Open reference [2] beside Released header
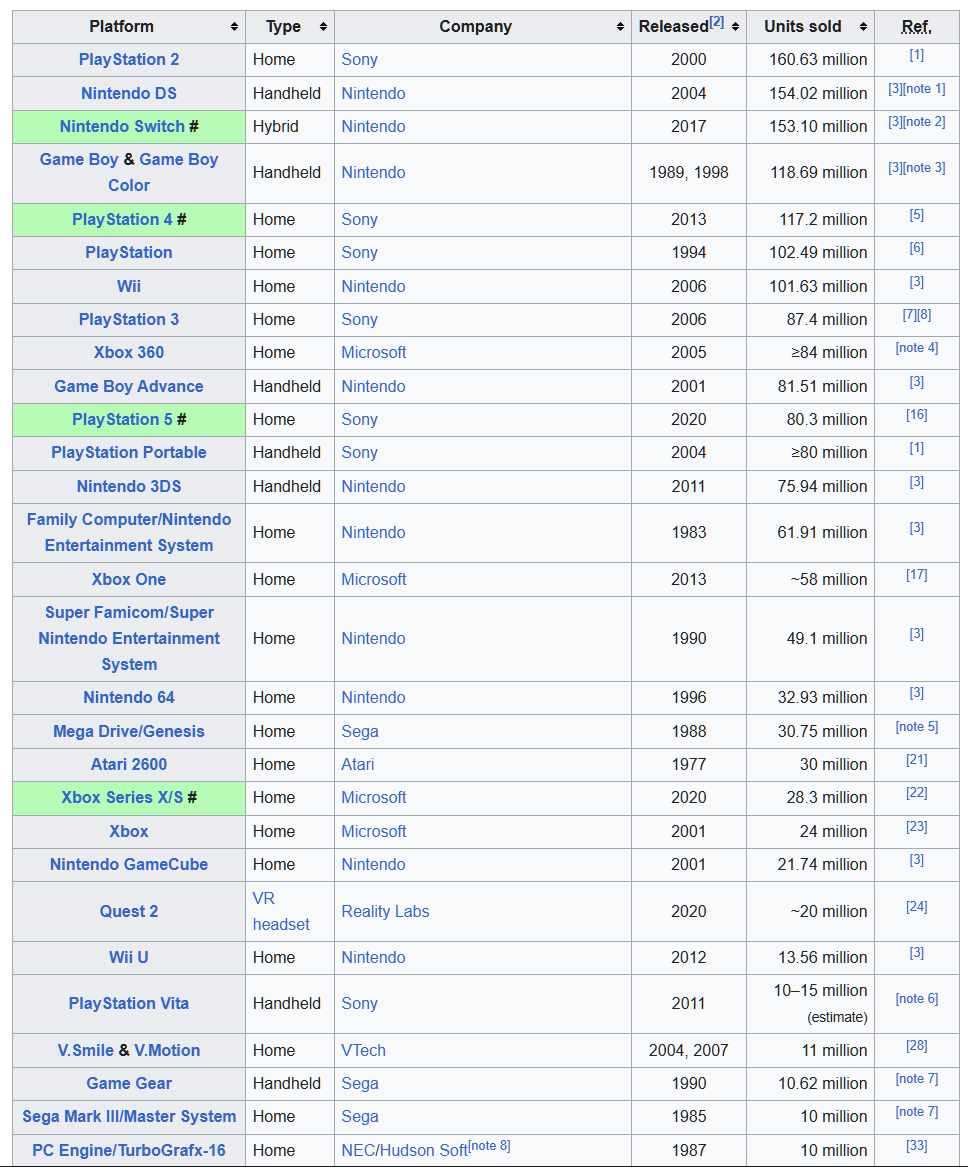This screenshot has width=968, height=1167. click(x=717, y=22)
